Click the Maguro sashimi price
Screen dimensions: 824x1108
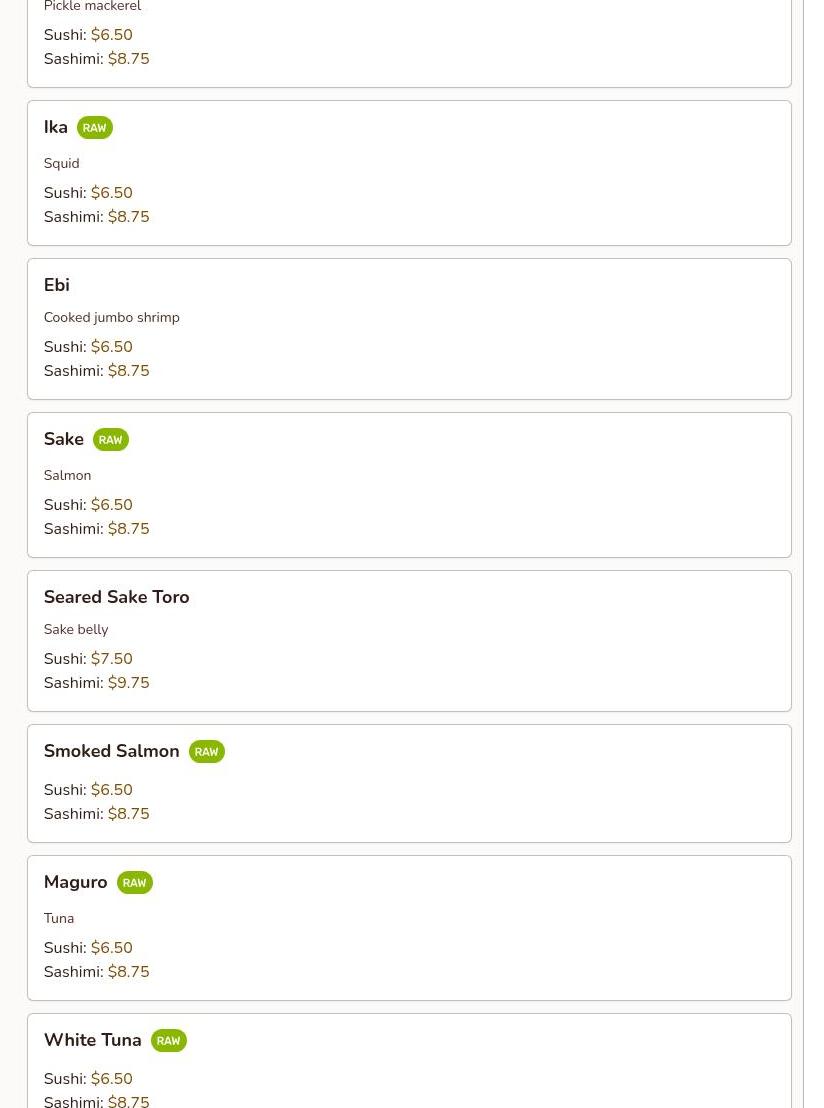point(128,972)
